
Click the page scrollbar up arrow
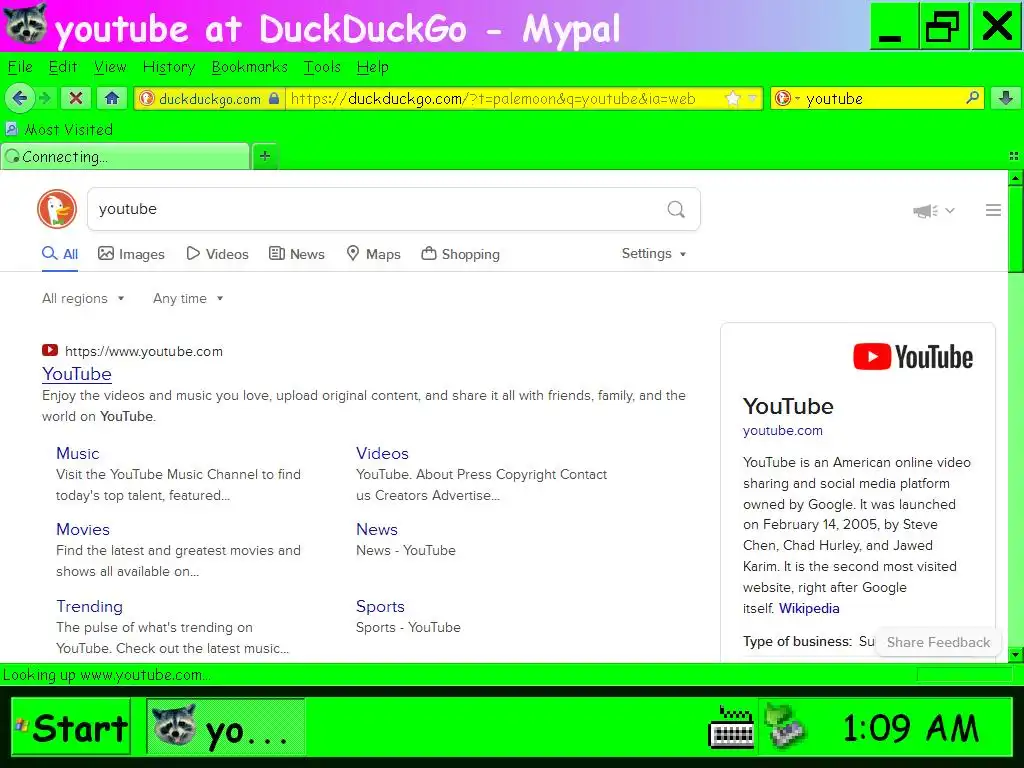tap(1016, 177)
